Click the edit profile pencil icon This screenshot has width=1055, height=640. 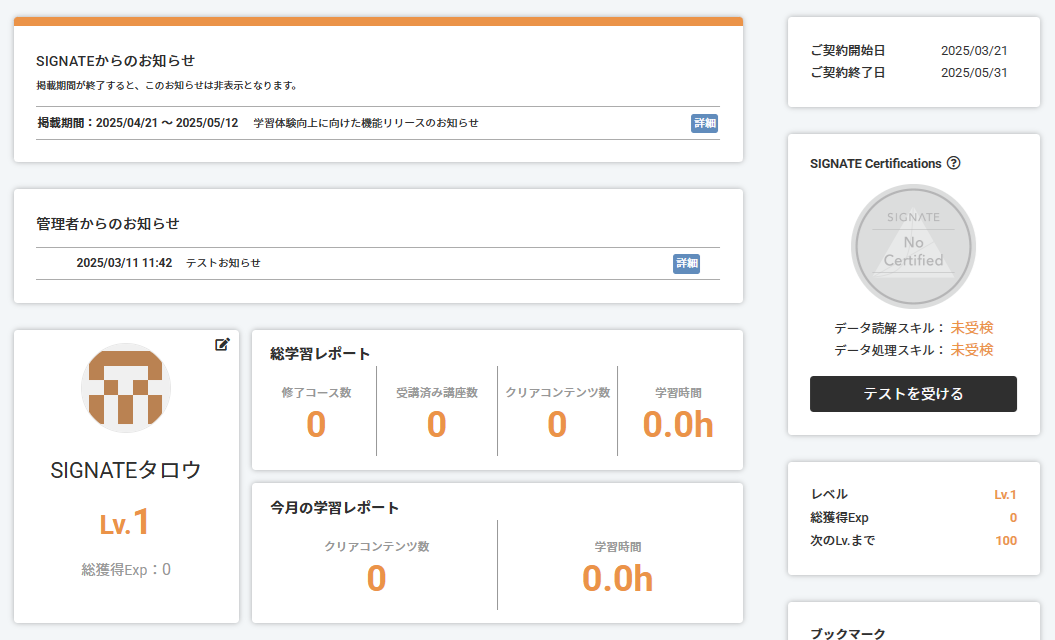tap(222, 345)
